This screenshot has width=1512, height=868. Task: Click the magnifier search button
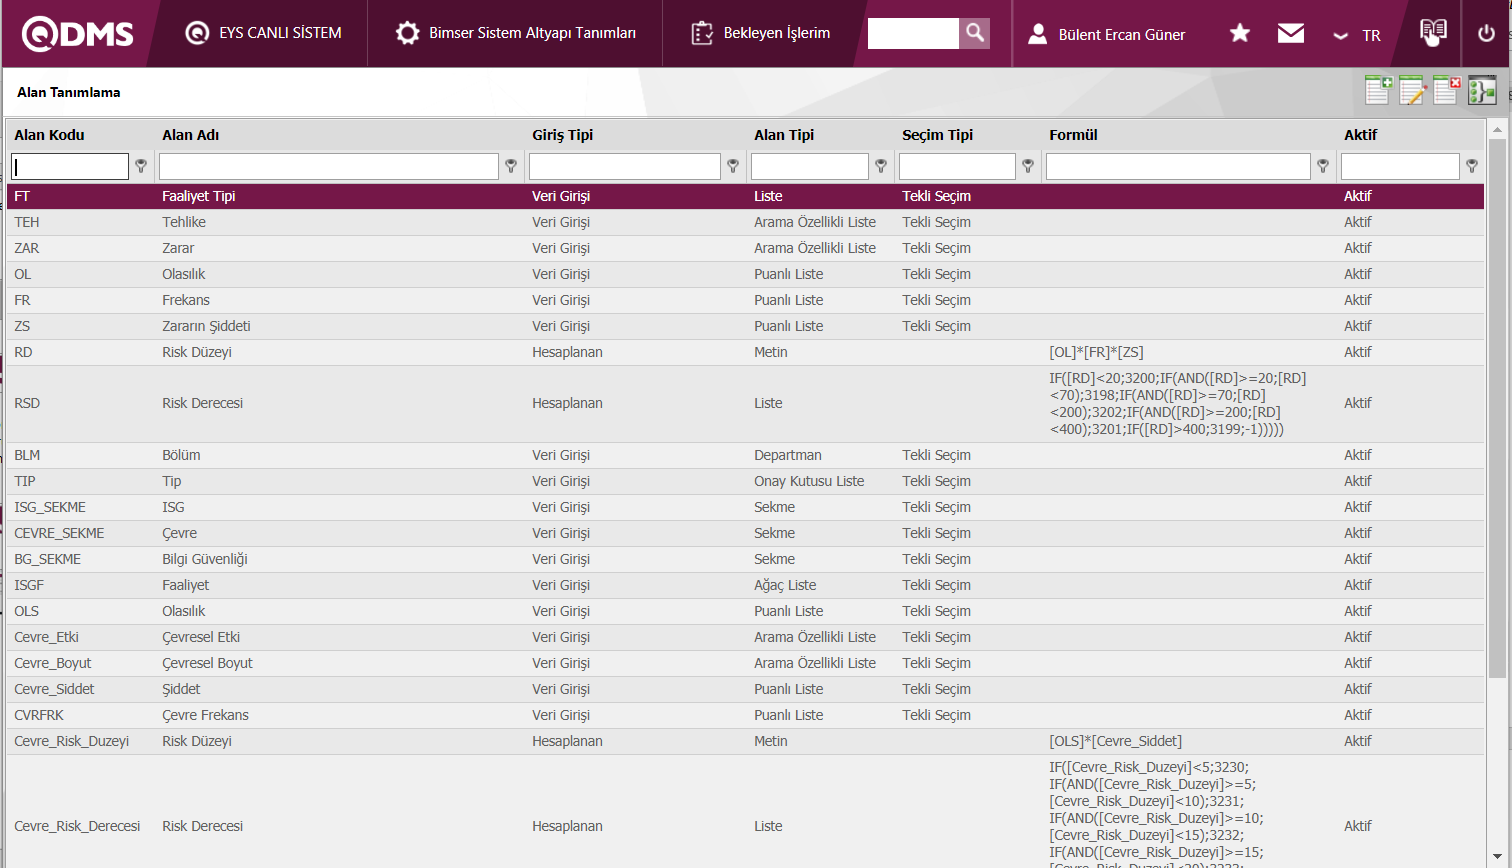coord(974,33)
